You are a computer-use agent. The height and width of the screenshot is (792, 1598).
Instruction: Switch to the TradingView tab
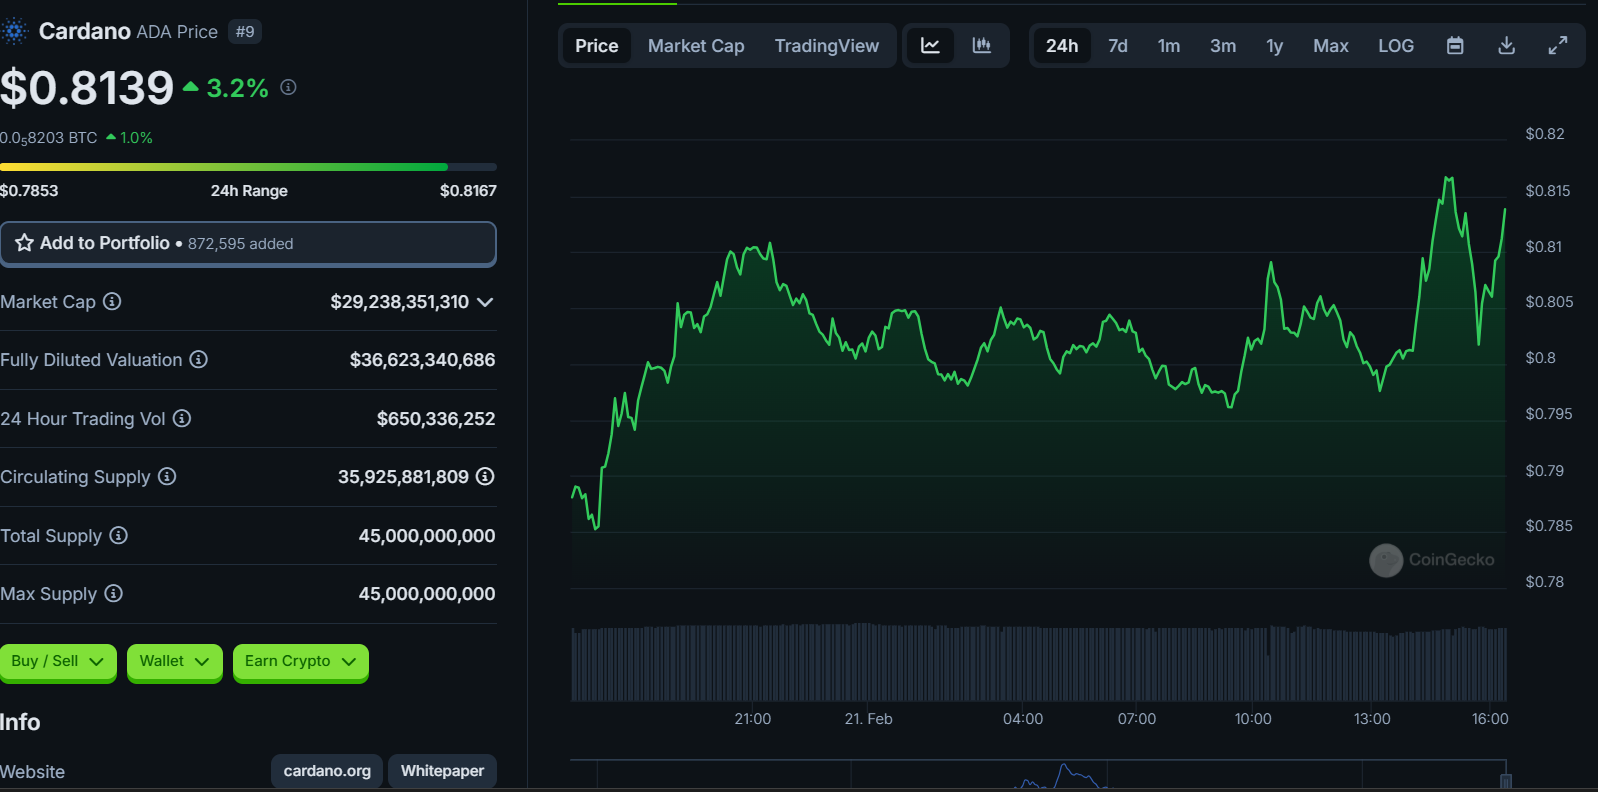point(827,45)
